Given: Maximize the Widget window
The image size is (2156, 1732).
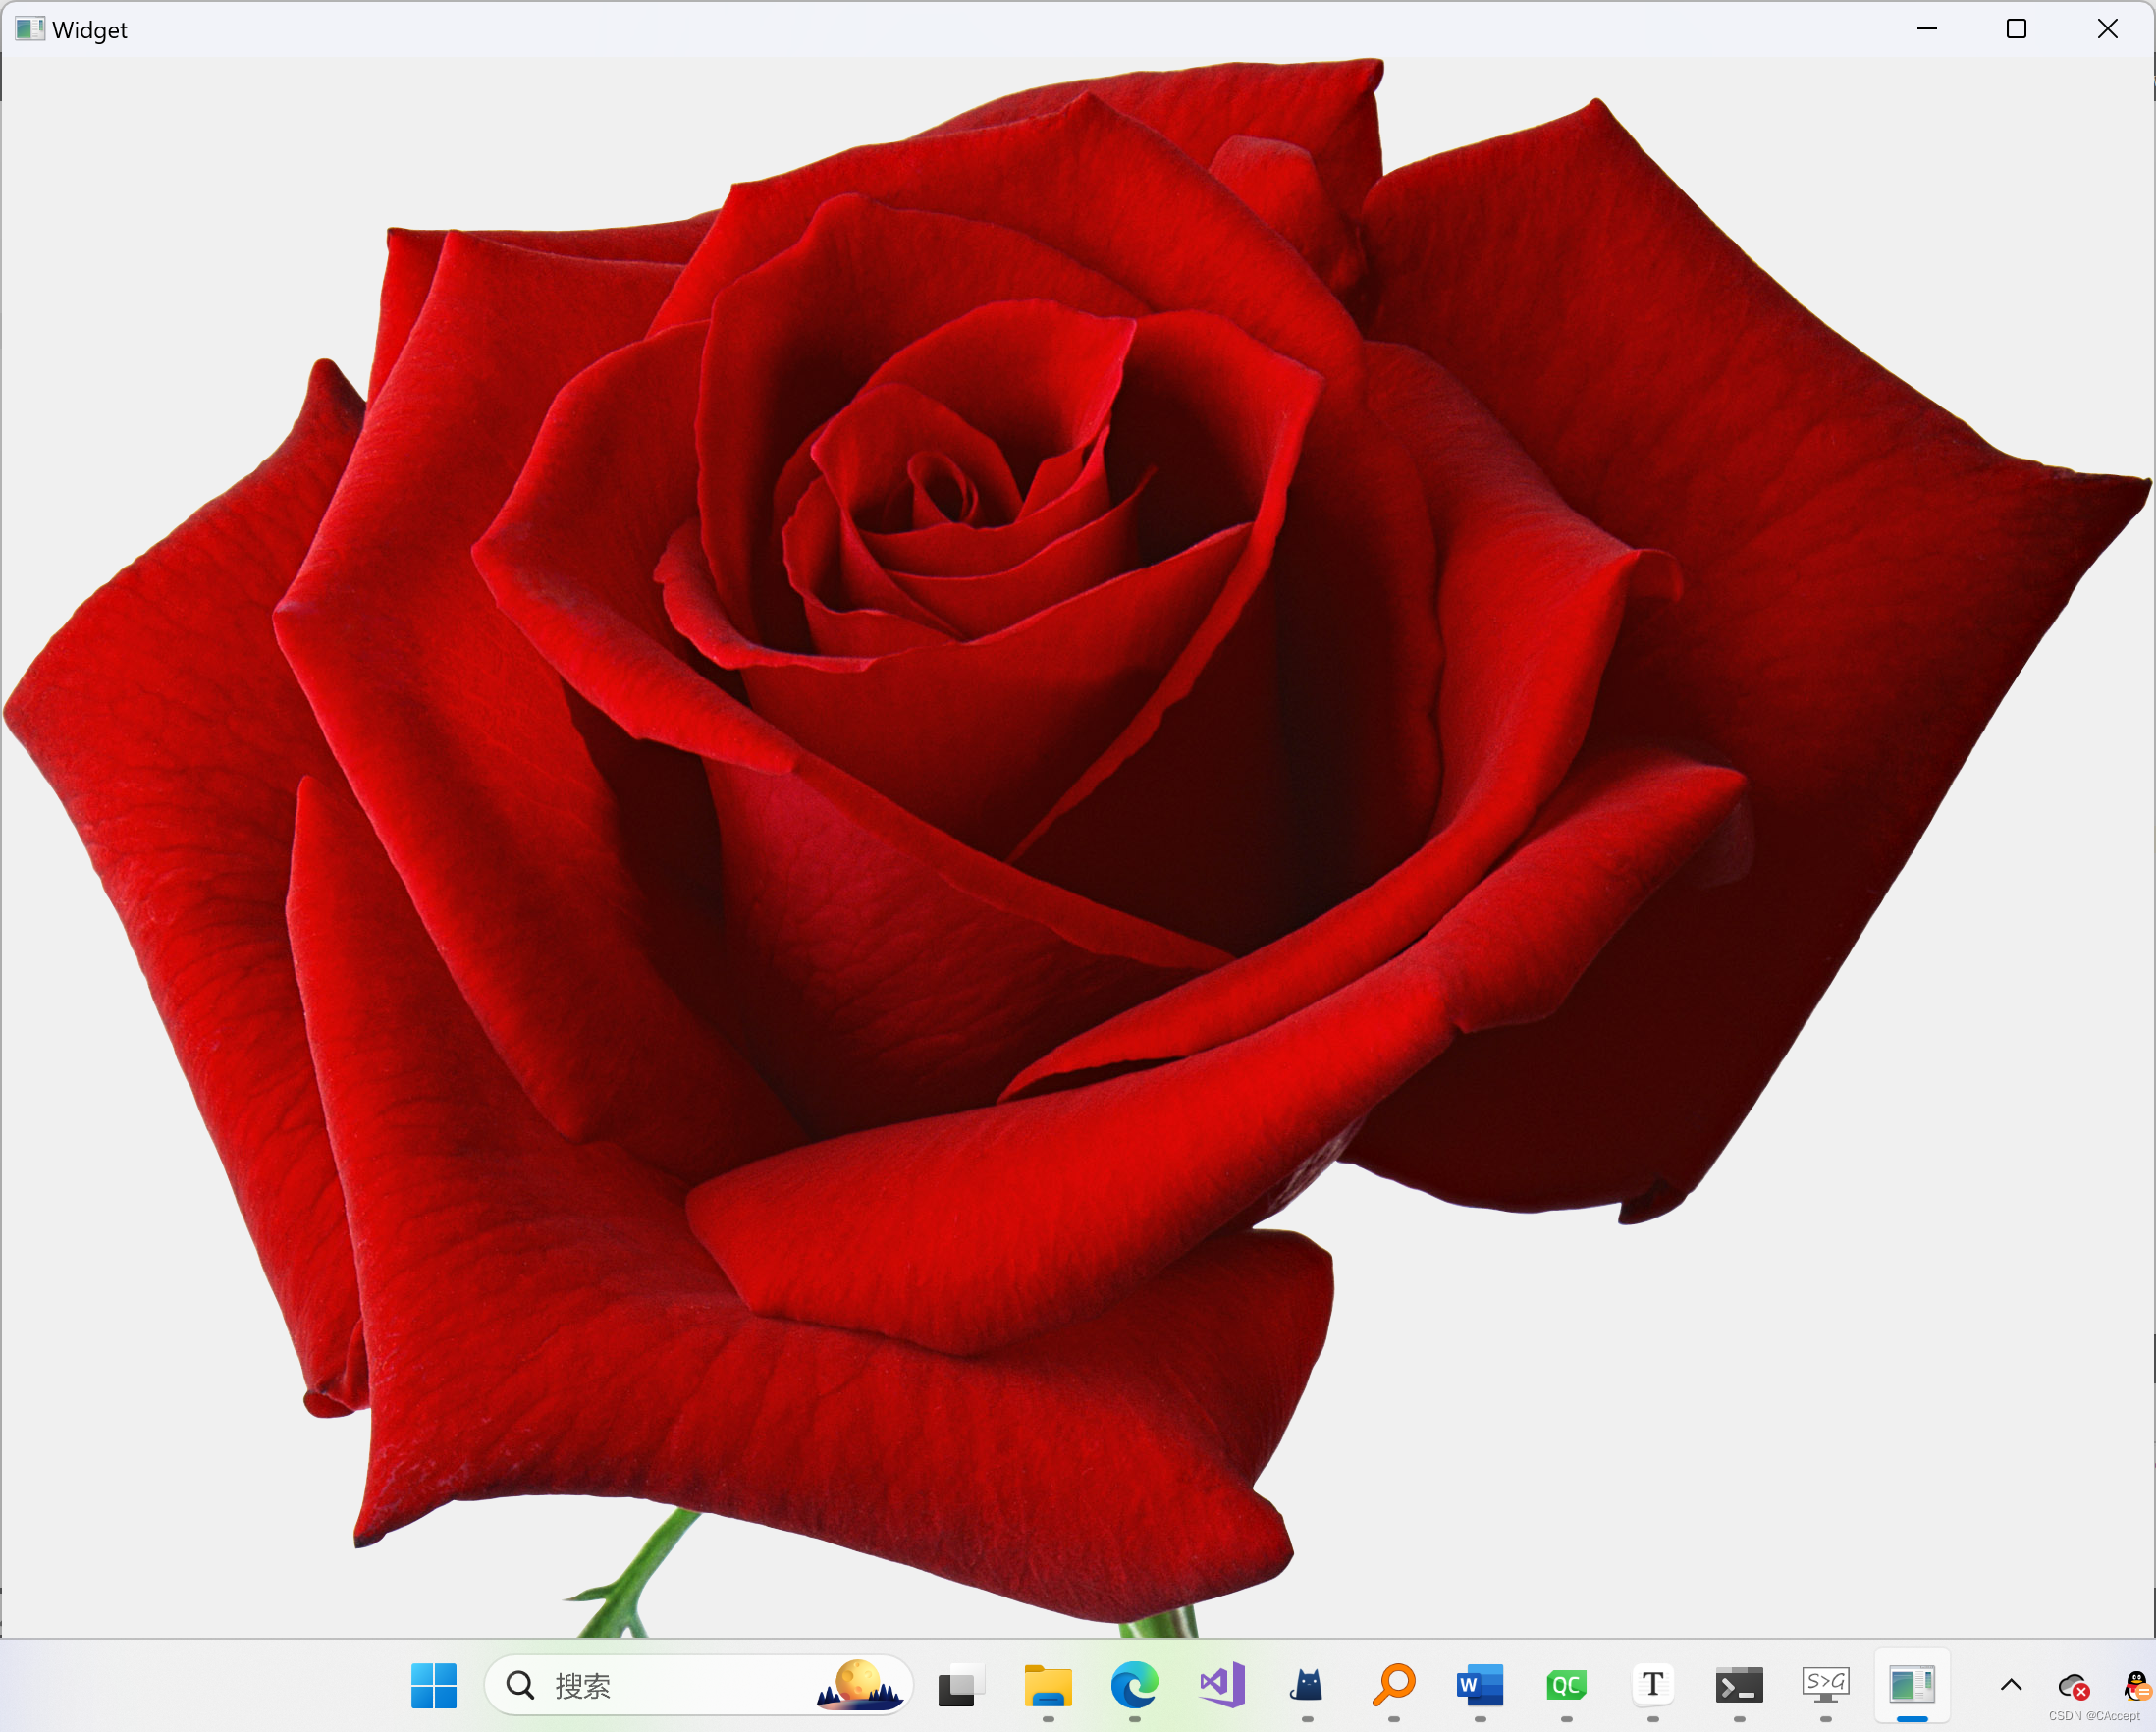Looking at the screenshot, I should (2016, 29).
